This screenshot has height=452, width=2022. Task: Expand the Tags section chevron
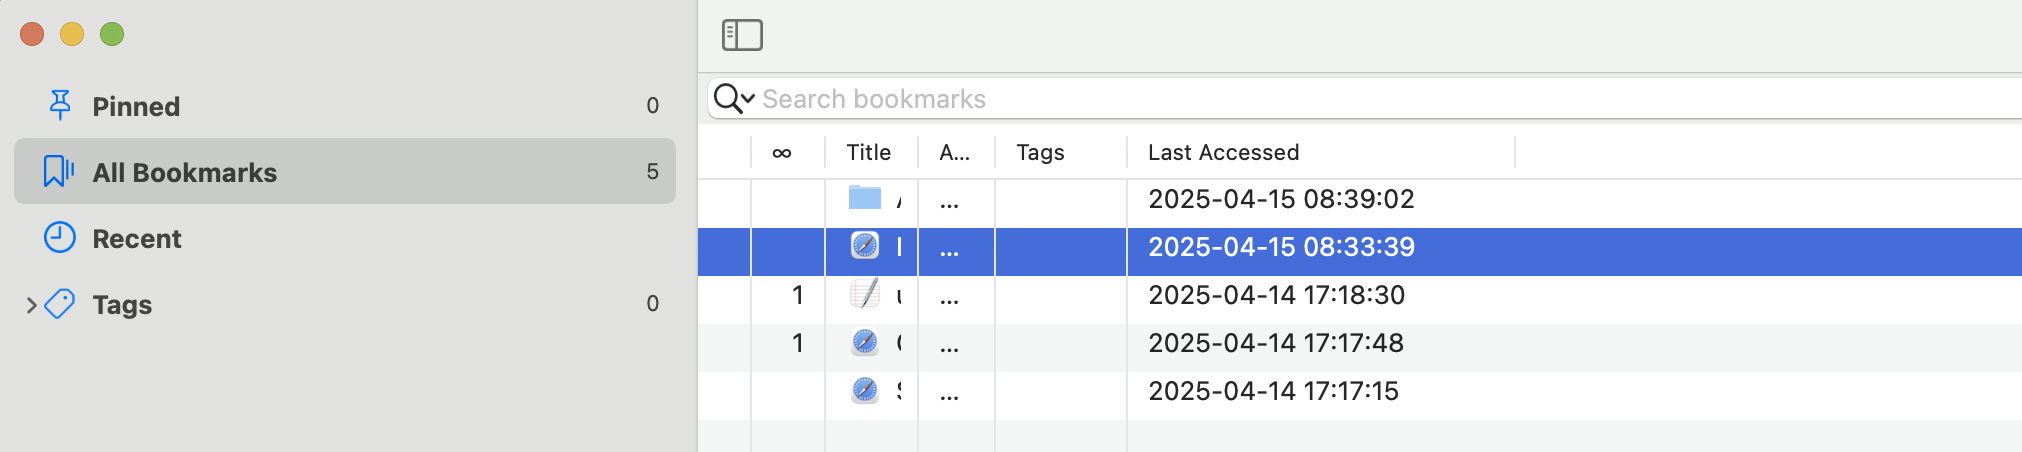[31, 305]
